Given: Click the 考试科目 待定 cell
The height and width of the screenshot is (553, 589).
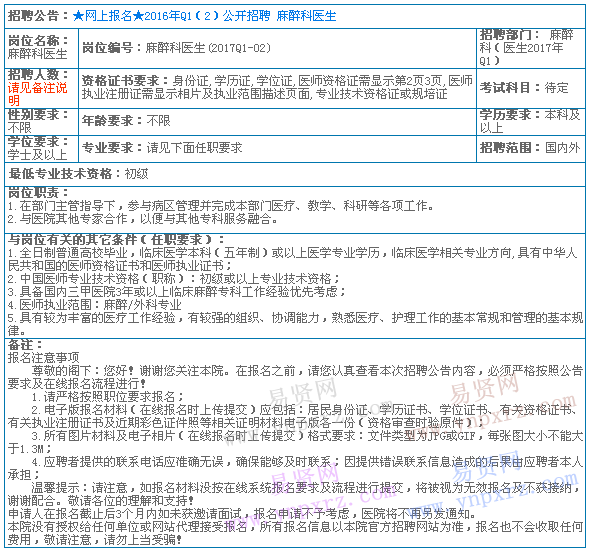Looking at the screenshot, I should pos(531,88).
